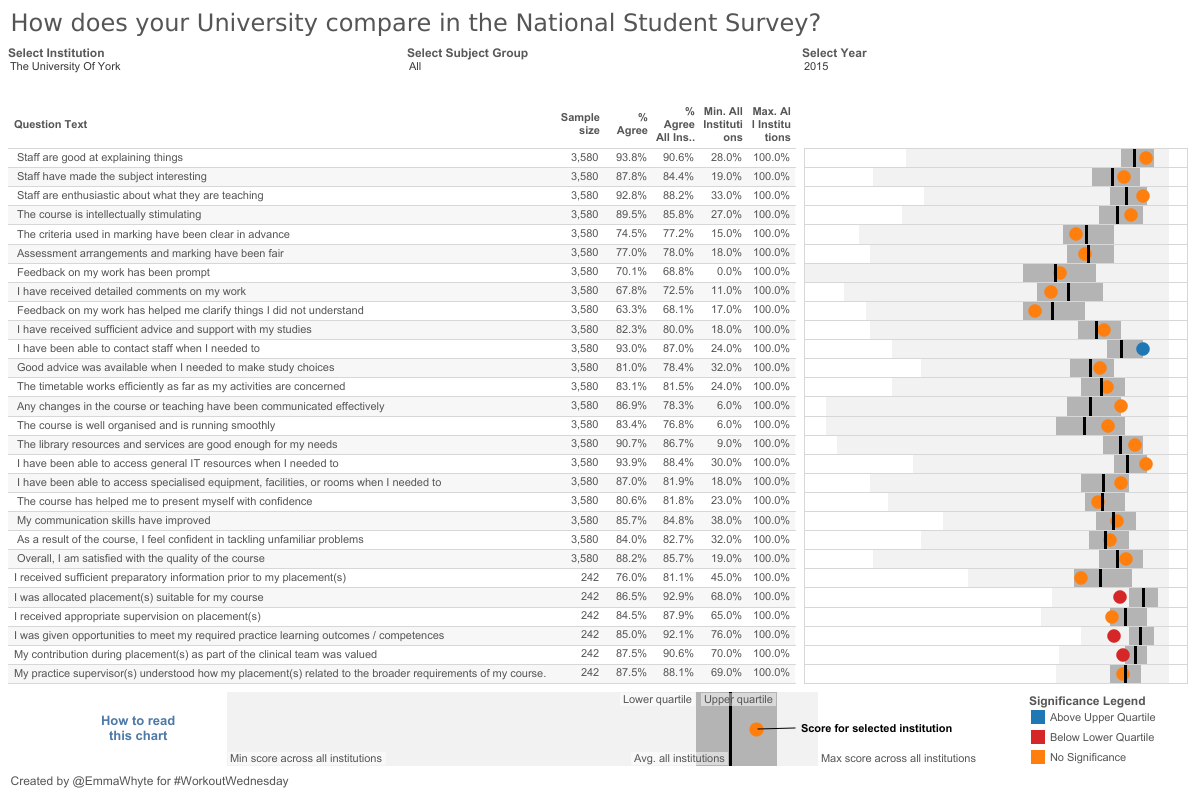Click the orange No Significance legend swatch
Screen dimensions: 1199x799
(x=1037, y=757)
